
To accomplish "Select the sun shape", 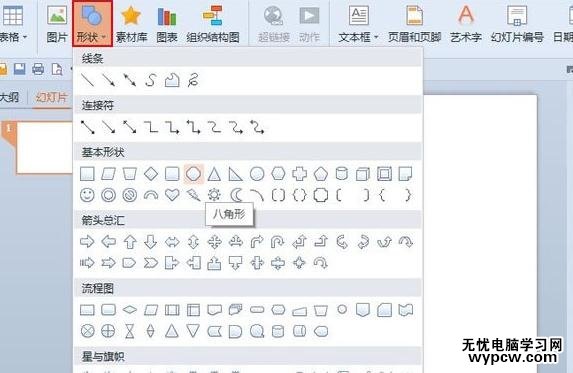I will pos(215,195).
